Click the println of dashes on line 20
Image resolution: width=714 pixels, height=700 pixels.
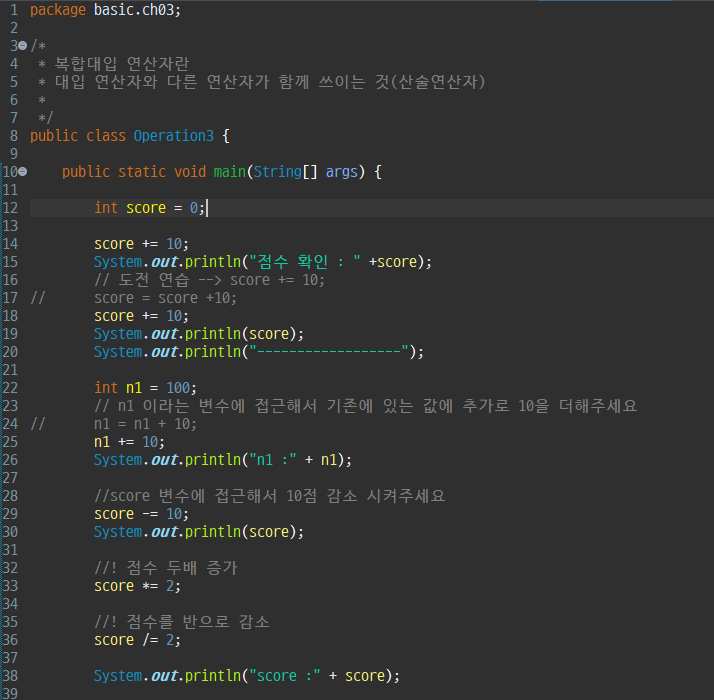(259, 352)
